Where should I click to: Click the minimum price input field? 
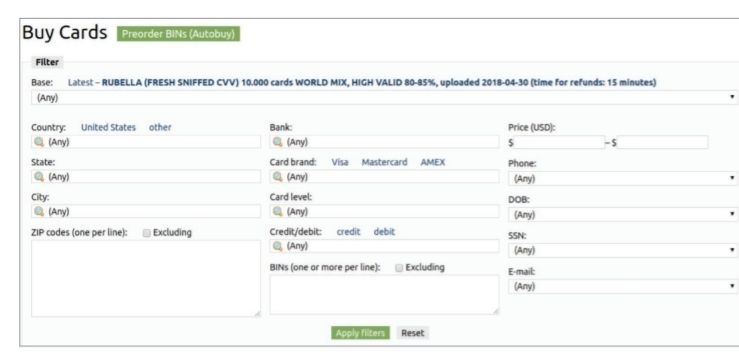pyautogui.click(x=559, y=142)
